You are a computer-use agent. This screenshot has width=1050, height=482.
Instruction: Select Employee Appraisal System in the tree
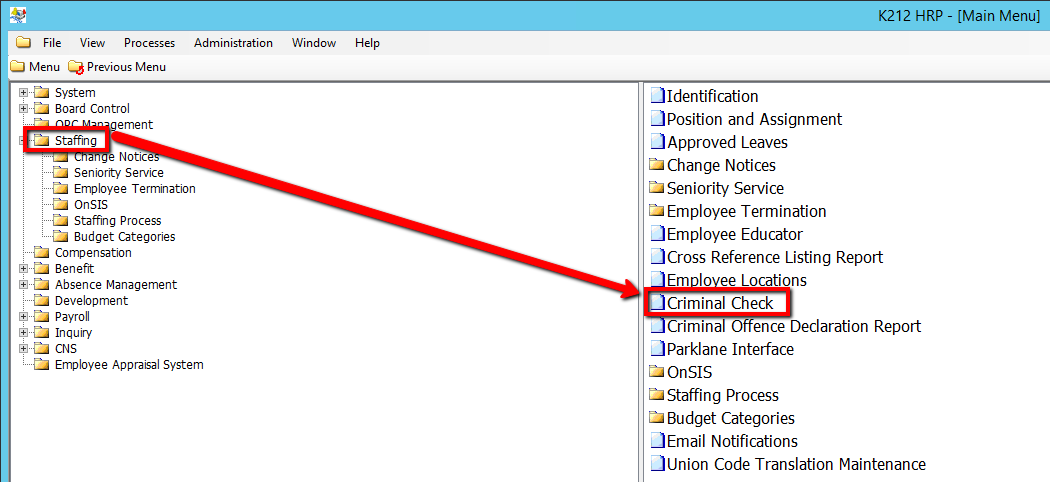[128, 365]
